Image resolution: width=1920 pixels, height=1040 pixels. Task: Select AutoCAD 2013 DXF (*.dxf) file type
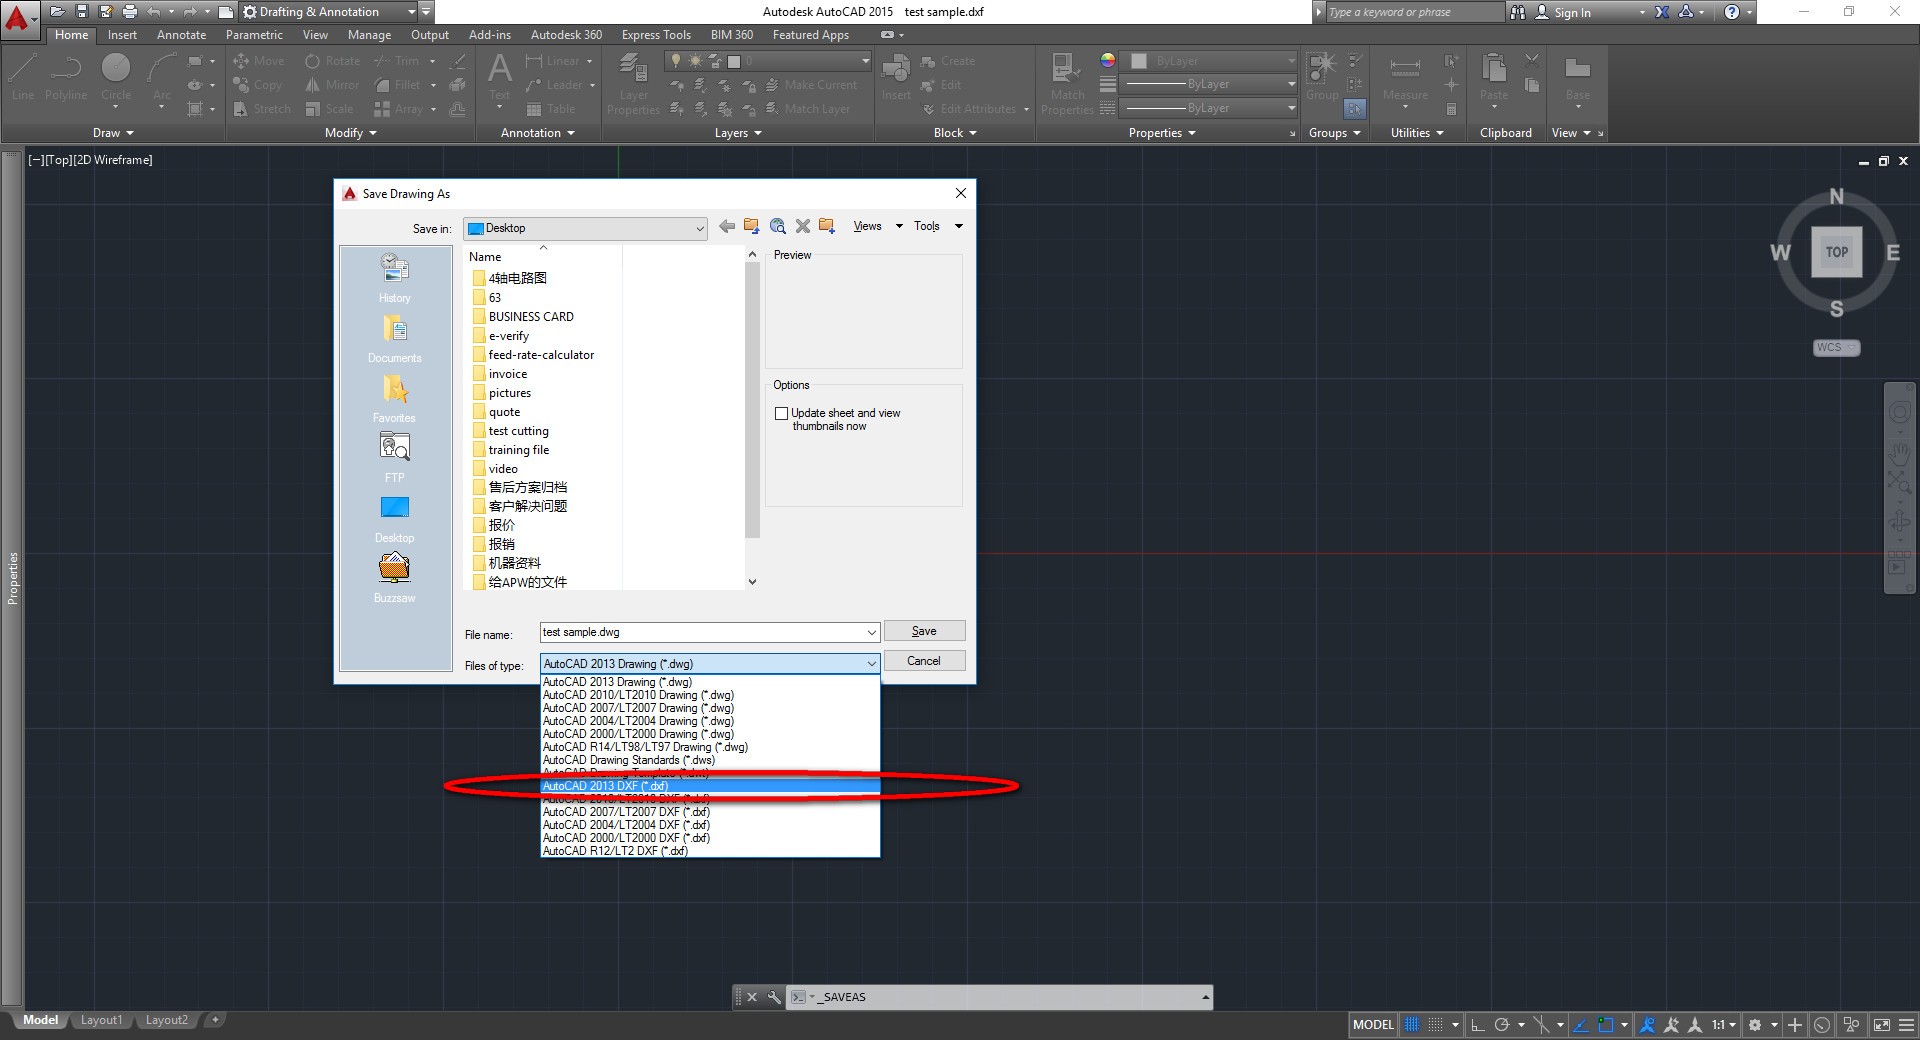coord(710,786)
